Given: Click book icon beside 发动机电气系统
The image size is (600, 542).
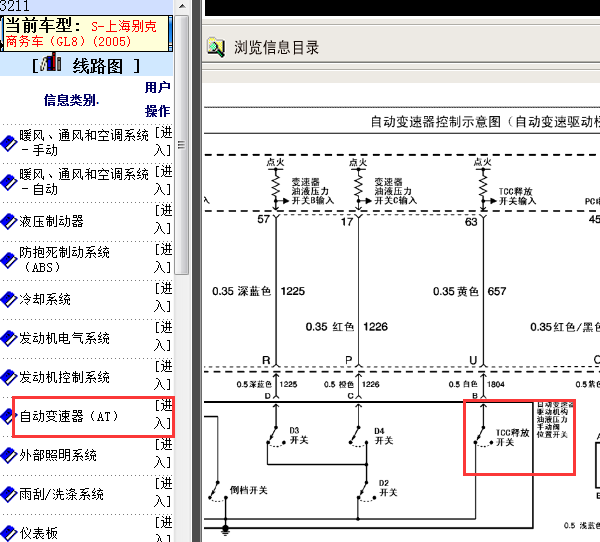Looking at the screenshot, I should pyautogui.click(x=8, y=338).
